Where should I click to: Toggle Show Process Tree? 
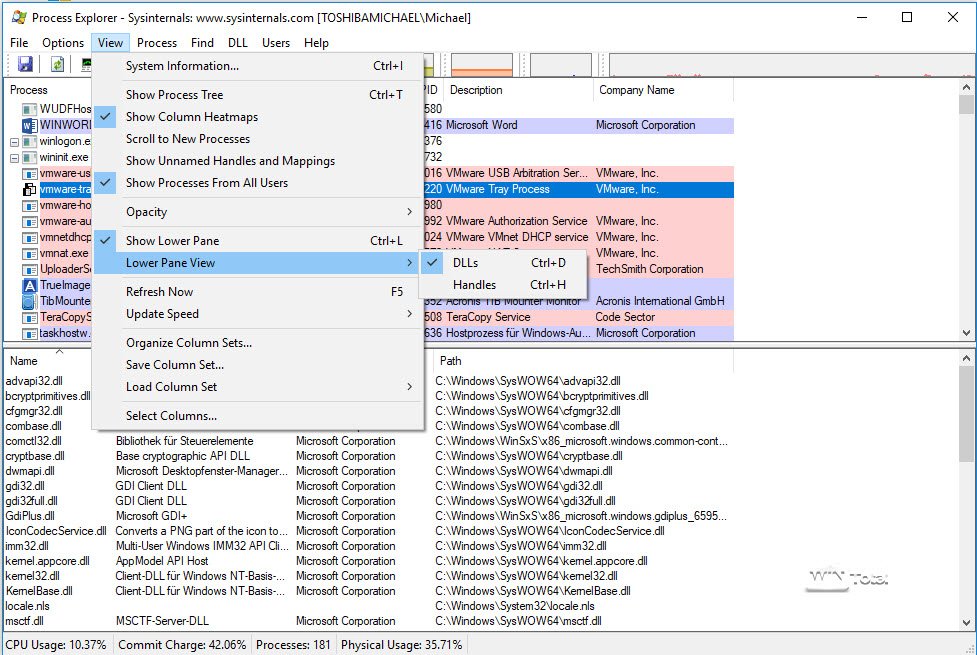[x=258, y=95]
